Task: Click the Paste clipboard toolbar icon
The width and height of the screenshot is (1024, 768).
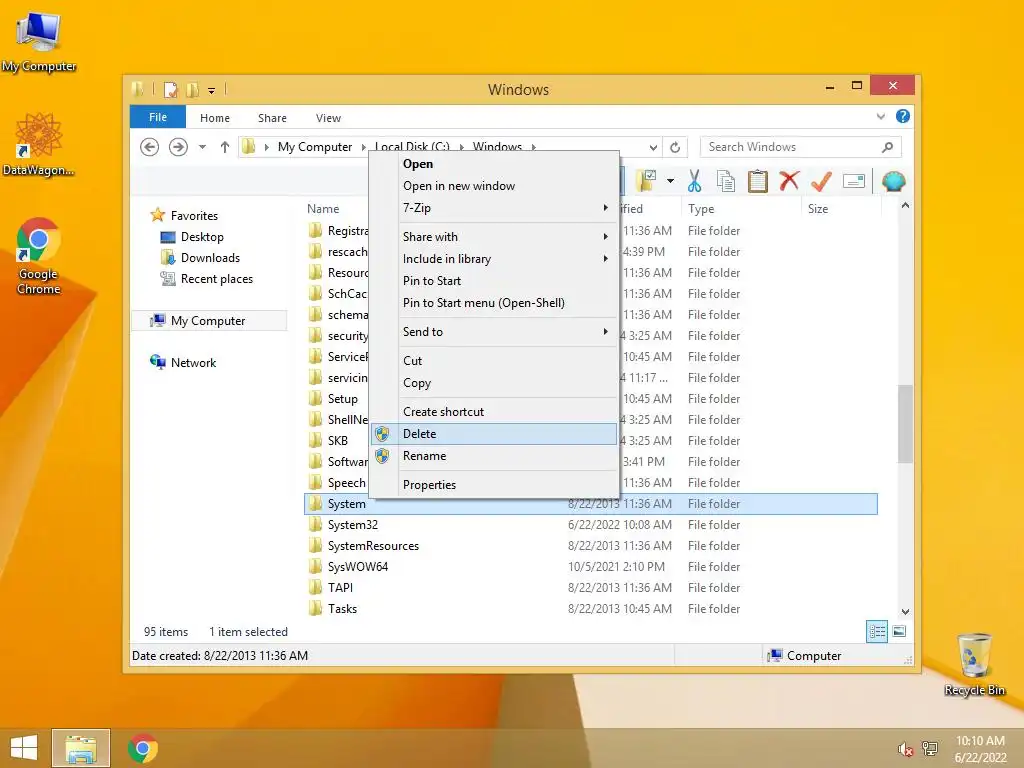Action: point(758,181)
